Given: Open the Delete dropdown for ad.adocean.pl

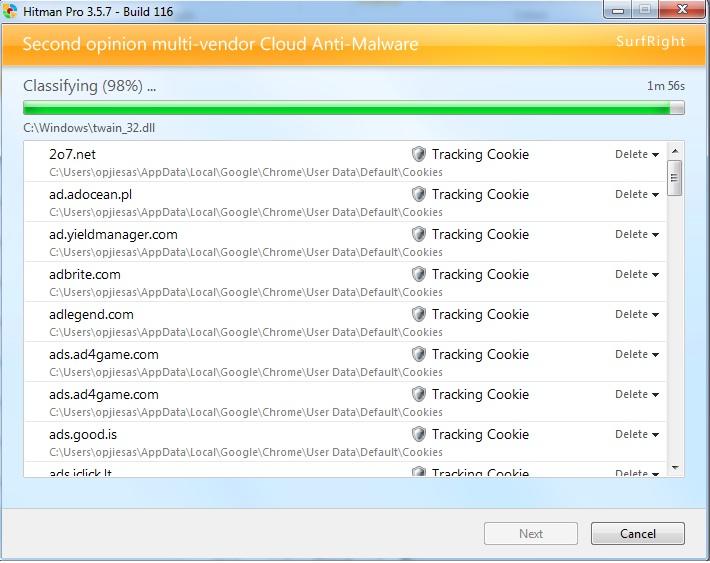Looking at the screenshot, I should (637, 194).
